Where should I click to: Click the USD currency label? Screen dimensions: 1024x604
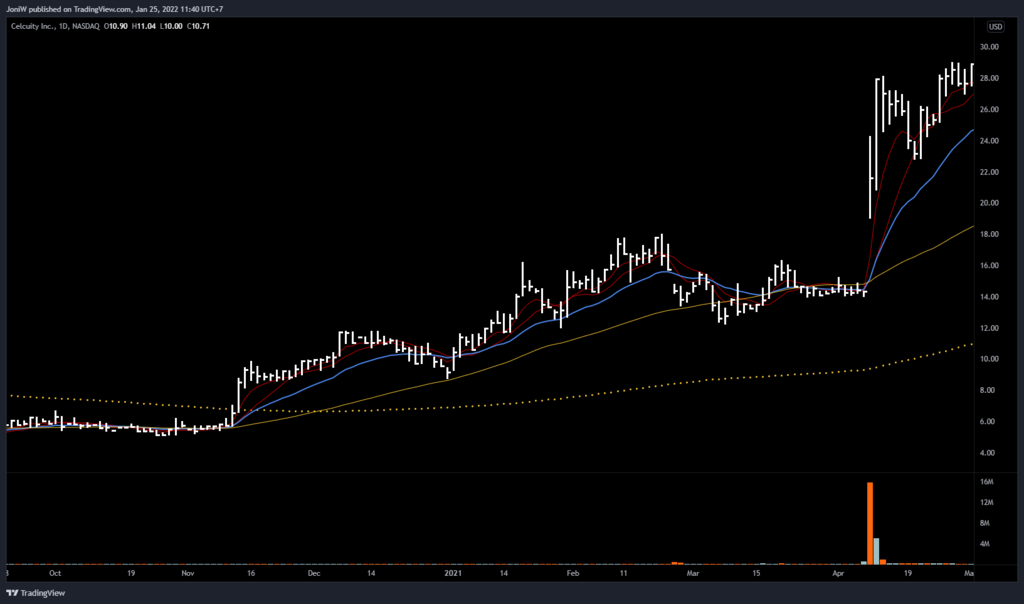pos(996,27)
